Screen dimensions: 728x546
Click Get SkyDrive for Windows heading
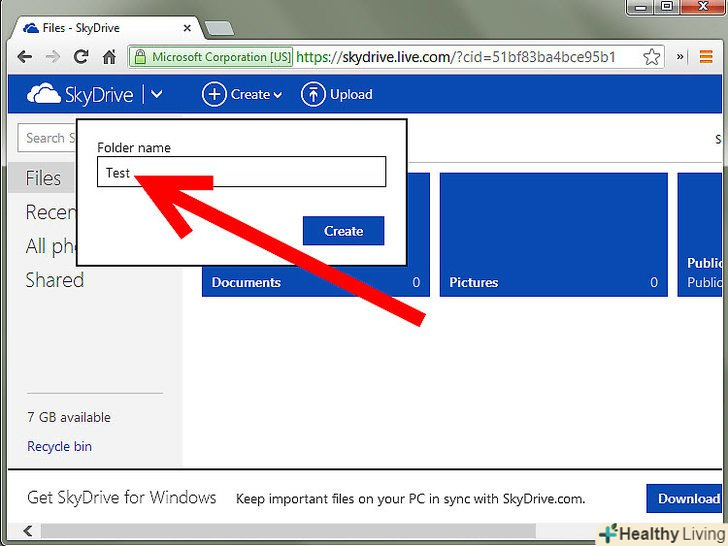(122, 498)
